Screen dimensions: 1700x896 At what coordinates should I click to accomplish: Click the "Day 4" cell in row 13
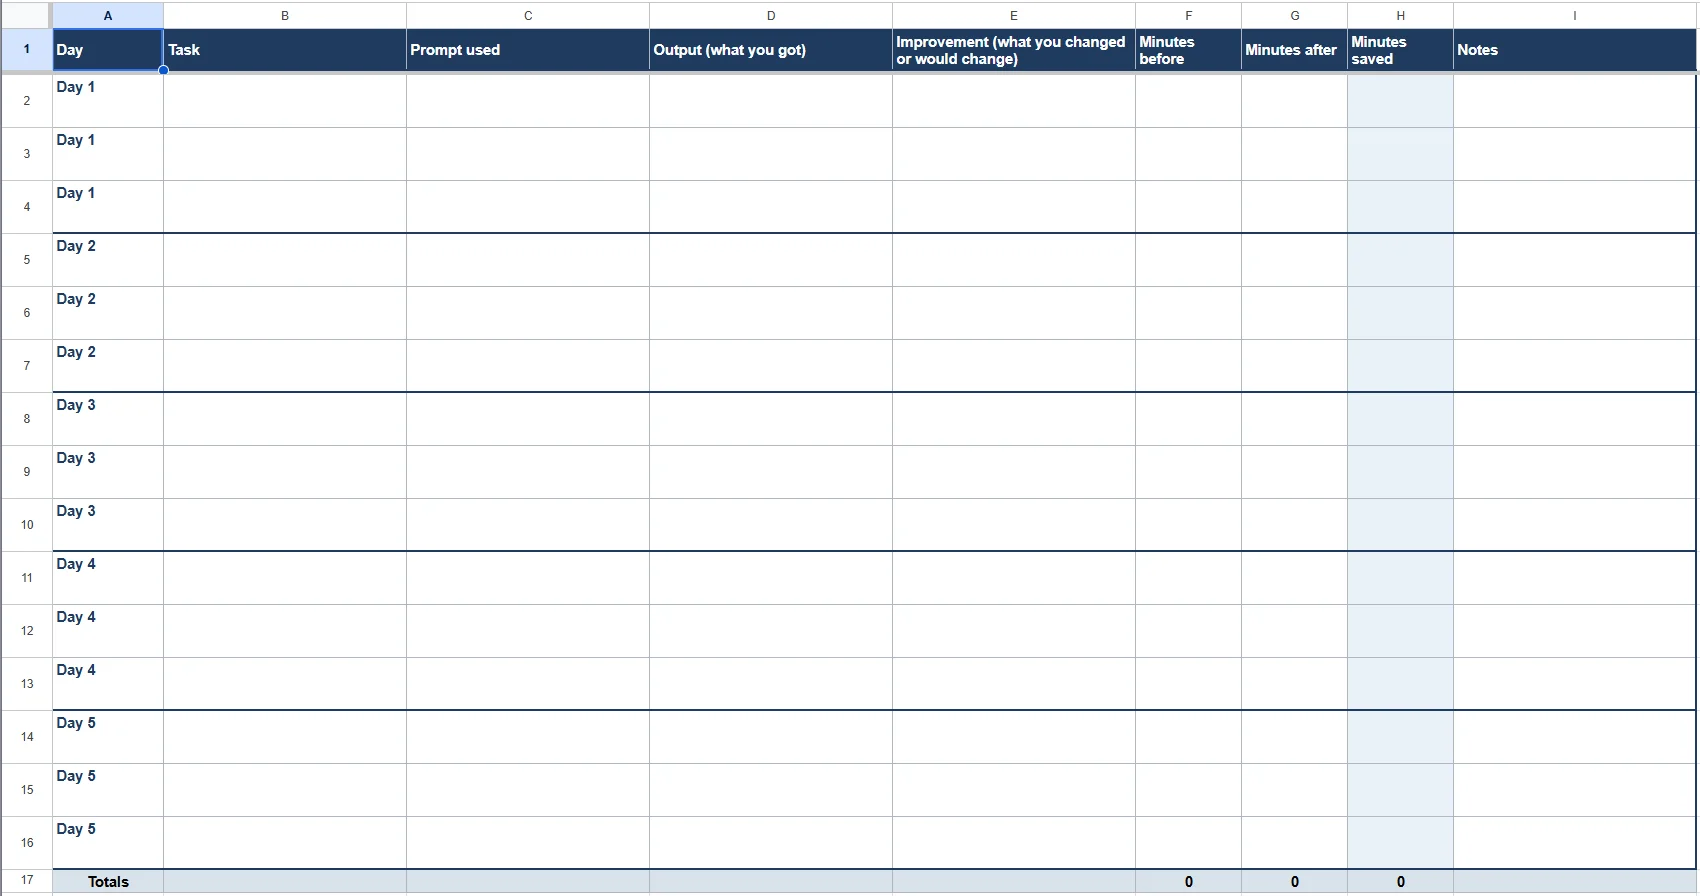pyautogui.click(x=108, y=683)
